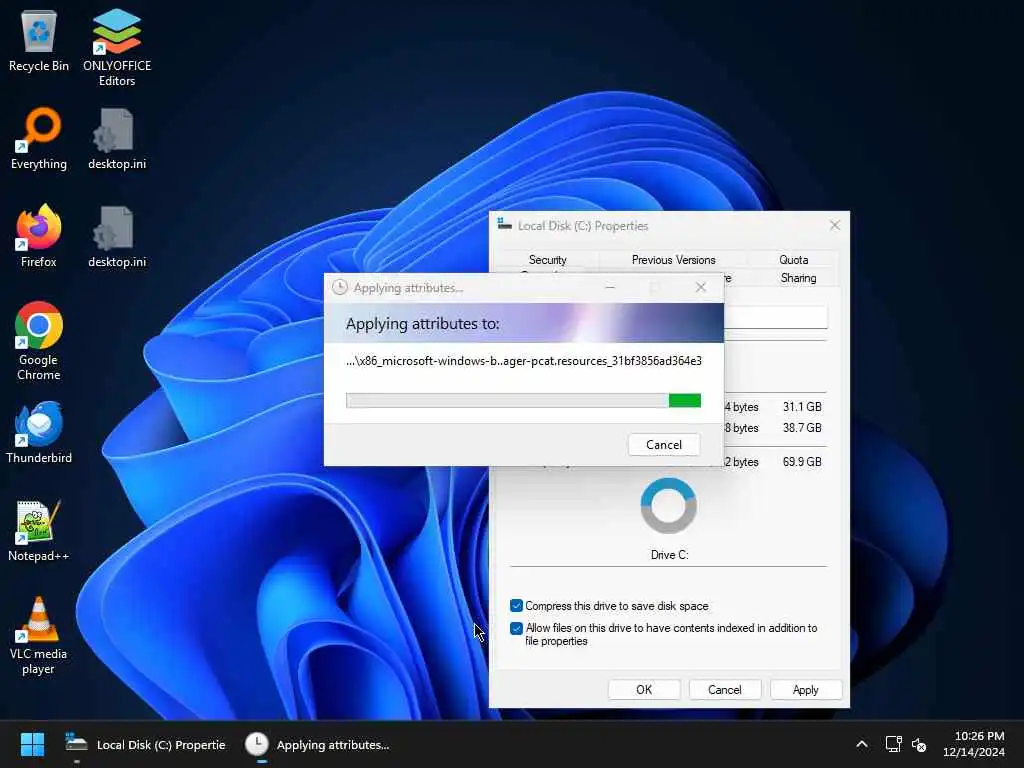This screenshot has height=768, width=1024.
Task: Click Apply in Local Disk Properties
Action: point(805,690)
